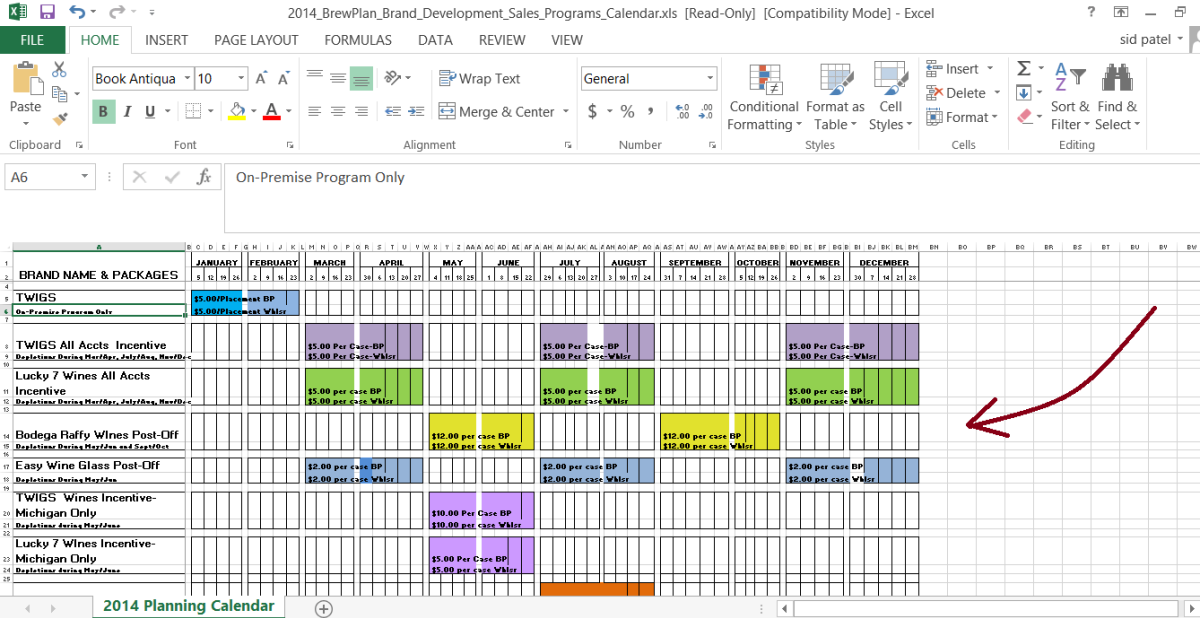The width and height of the screenshot is (1200, 618).
Task: Switch to PAGE LAYOUT tab
Action: 256,40
